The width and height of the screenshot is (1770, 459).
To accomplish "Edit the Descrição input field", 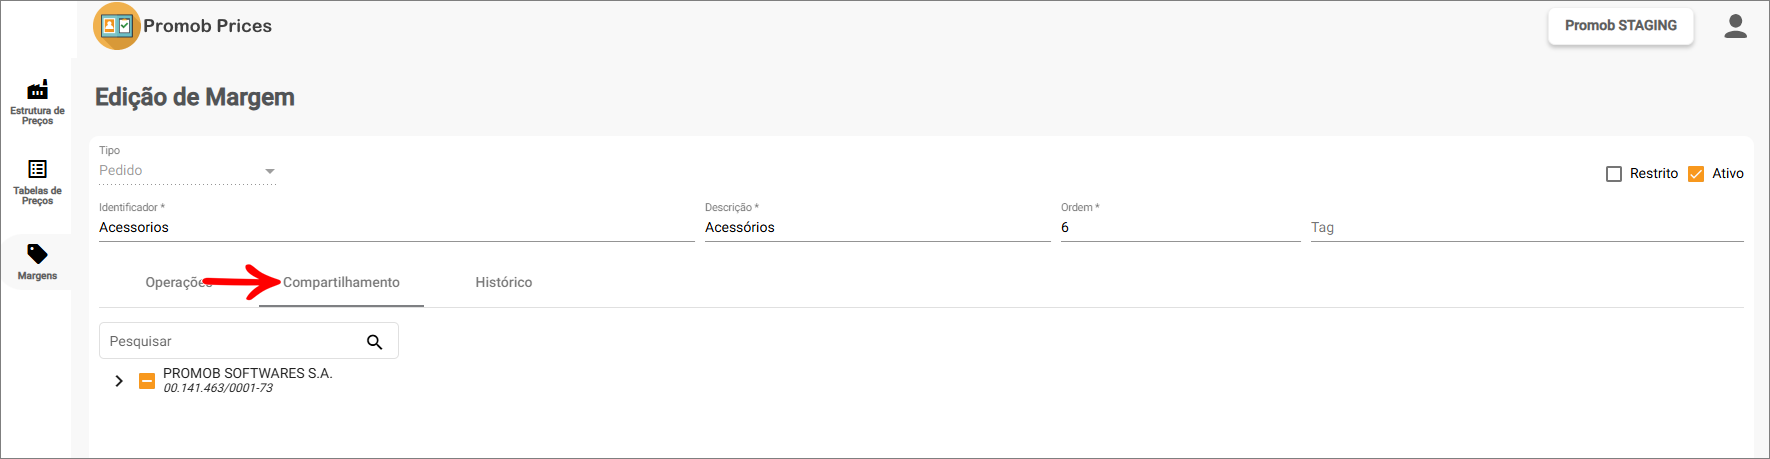I will (x=876, y=228).
